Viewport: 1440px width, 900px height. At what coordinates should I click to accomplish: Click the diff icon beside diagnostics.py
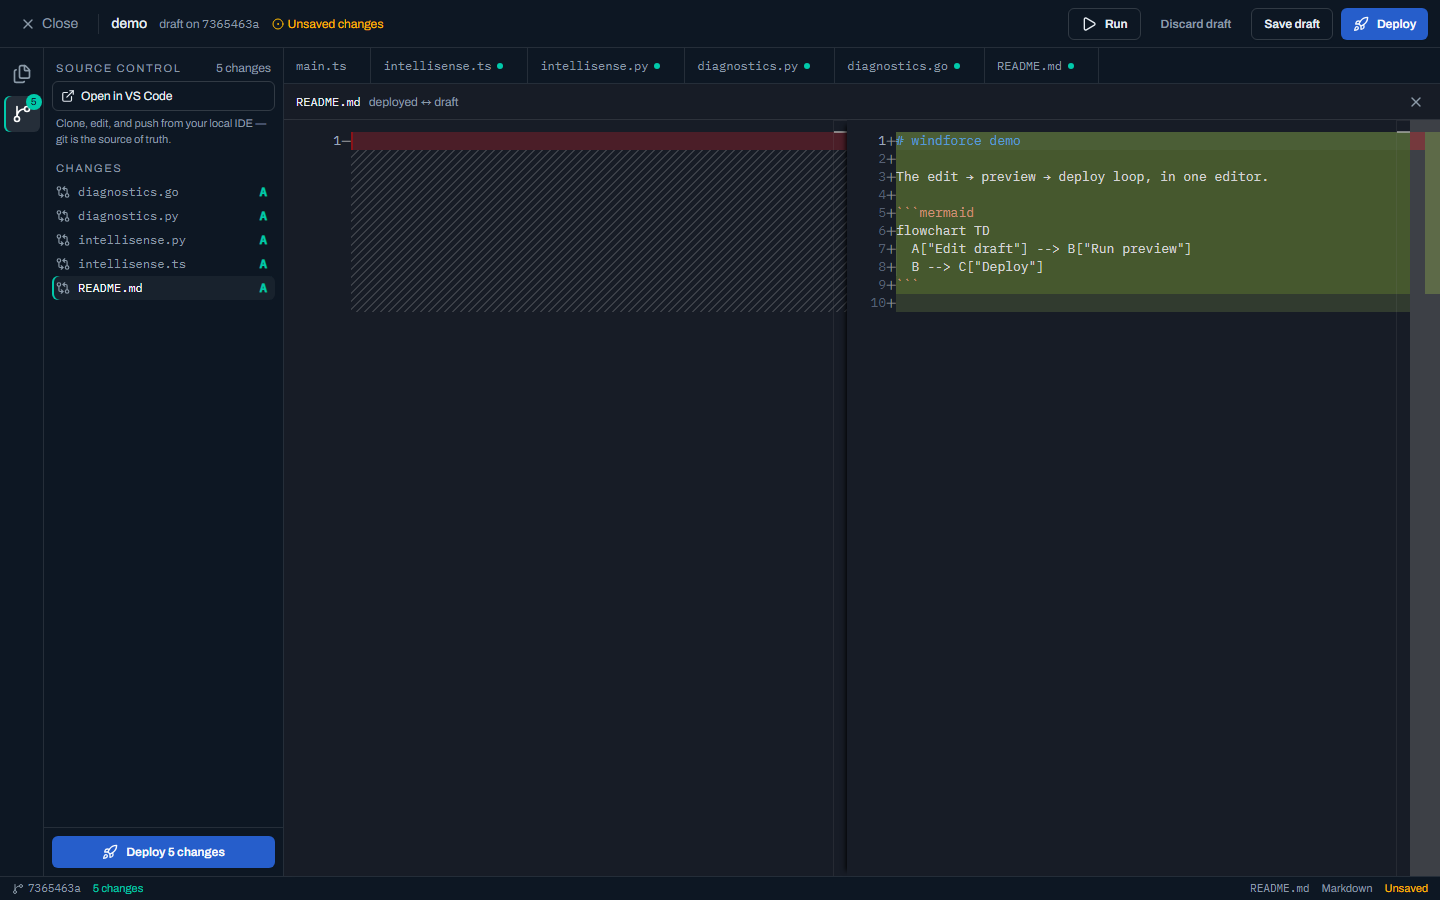[x=63, y=216]
